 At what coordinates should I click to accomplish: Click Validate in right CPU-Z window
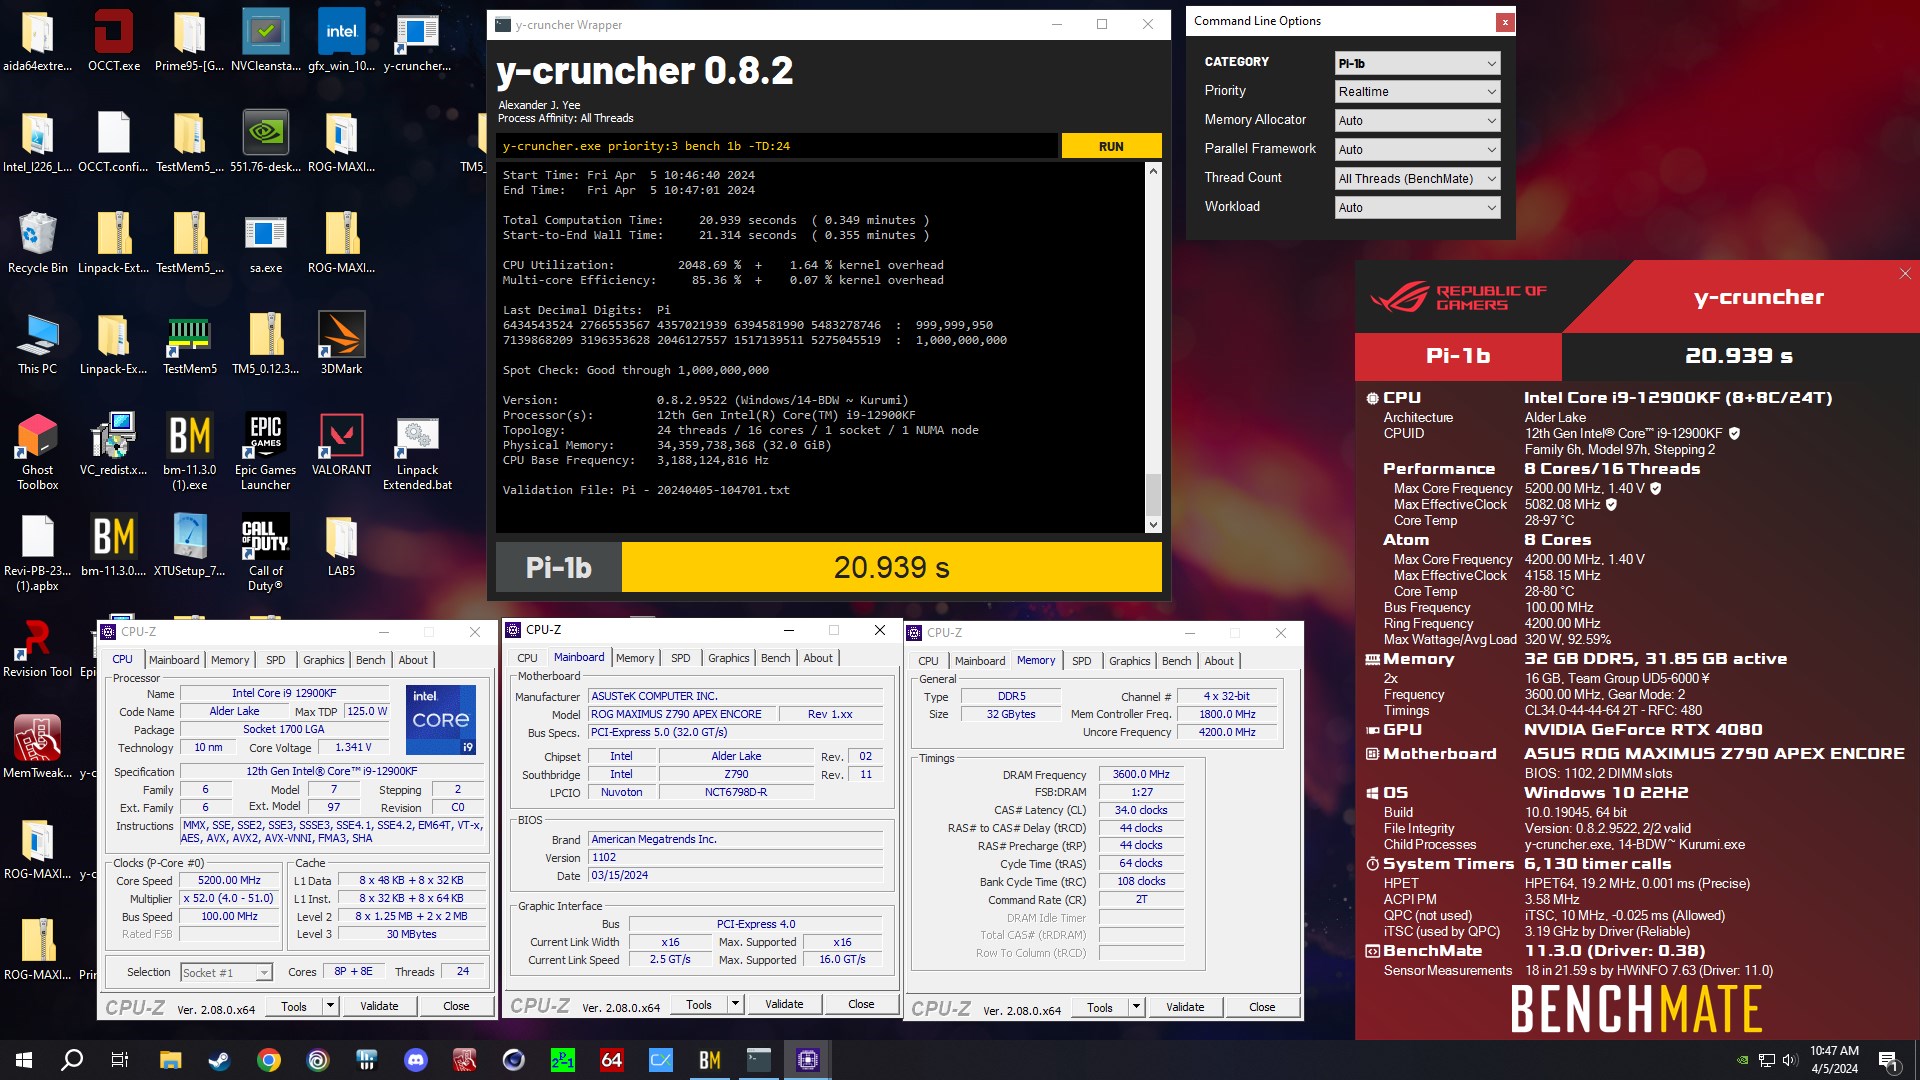1185,1007
